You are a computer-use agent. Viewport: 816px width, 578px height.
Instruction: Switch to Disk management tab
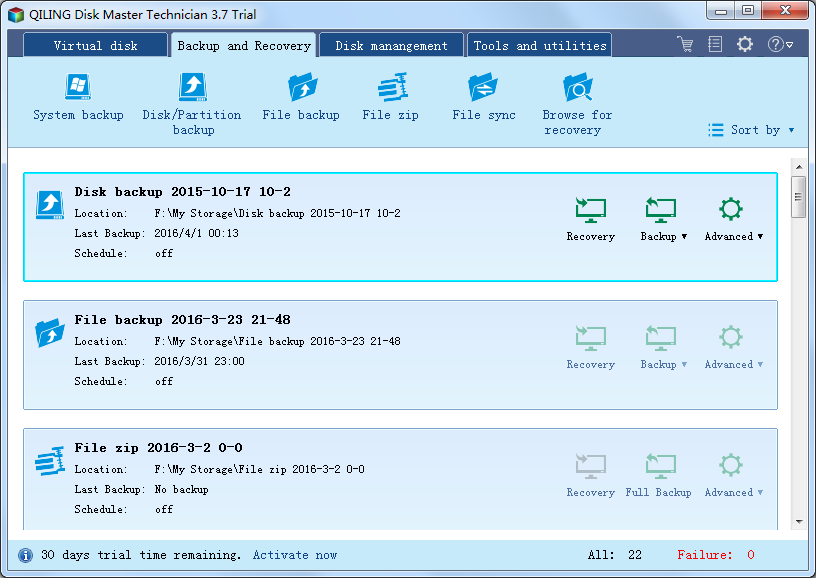(391, 46)
